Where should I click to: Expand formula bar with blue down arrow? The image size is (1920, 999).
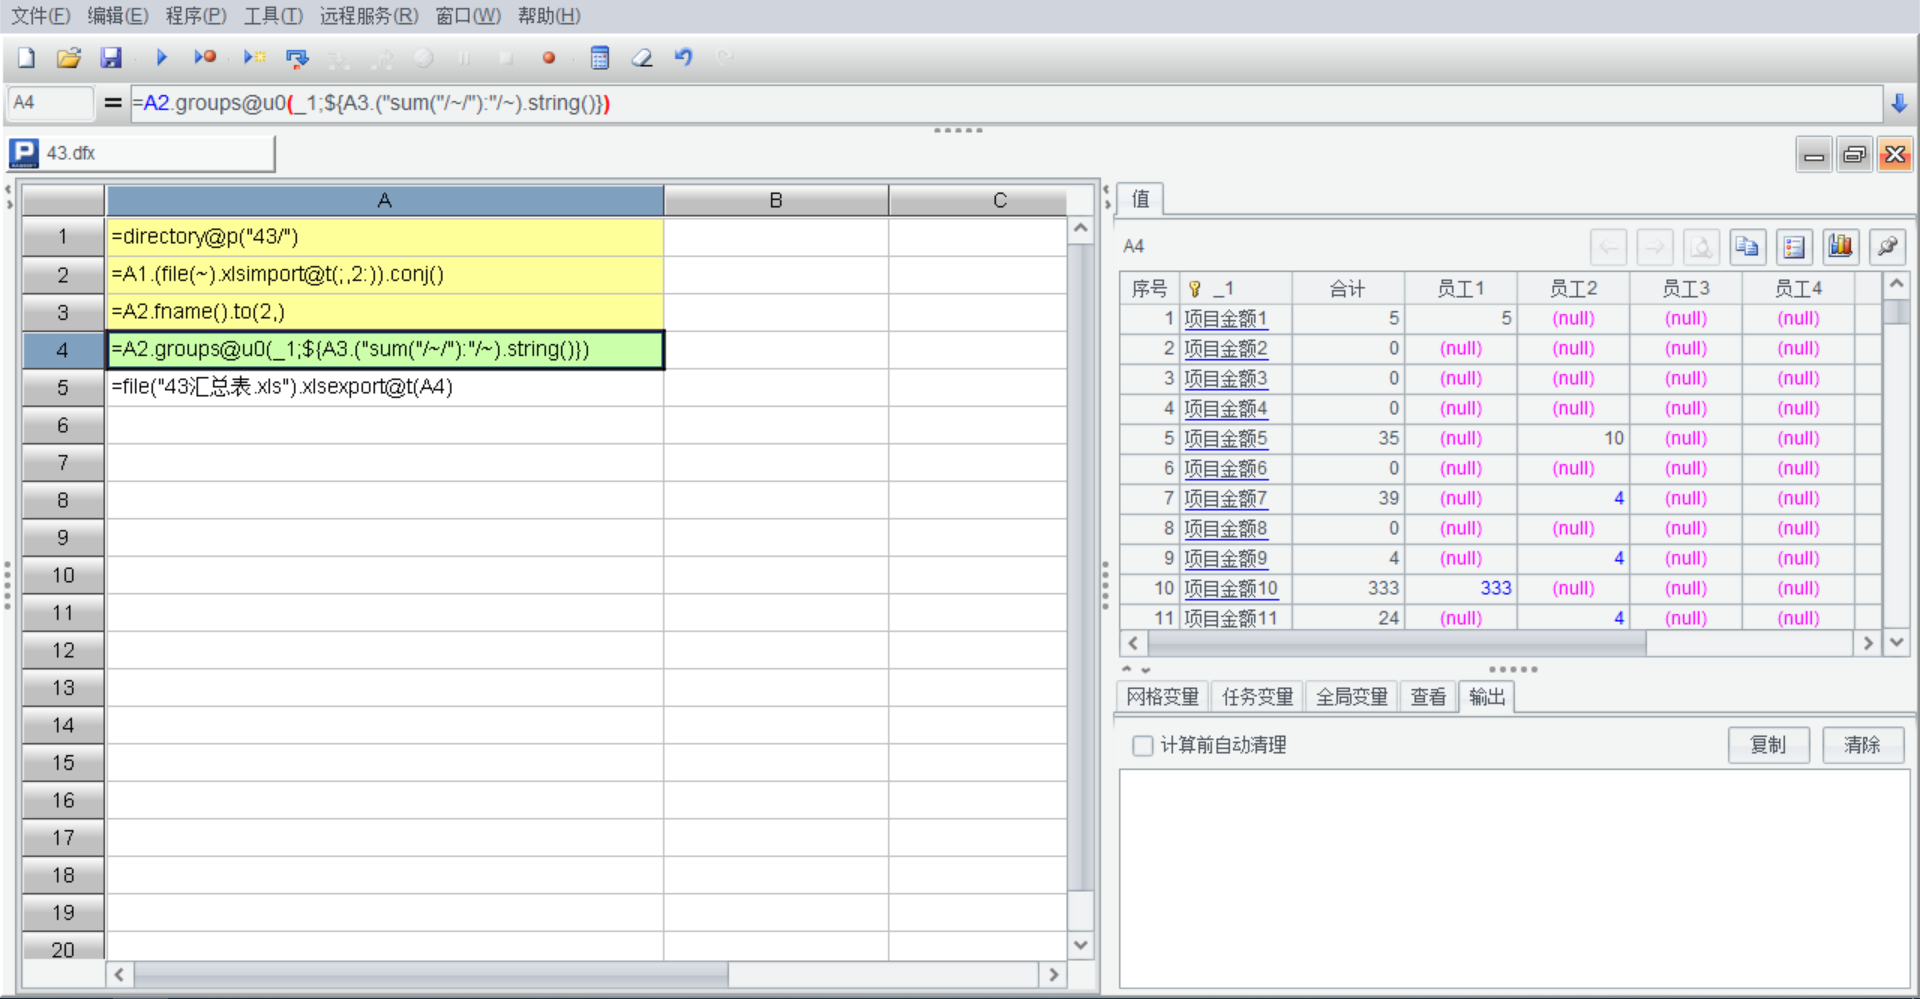point(1899,103)
